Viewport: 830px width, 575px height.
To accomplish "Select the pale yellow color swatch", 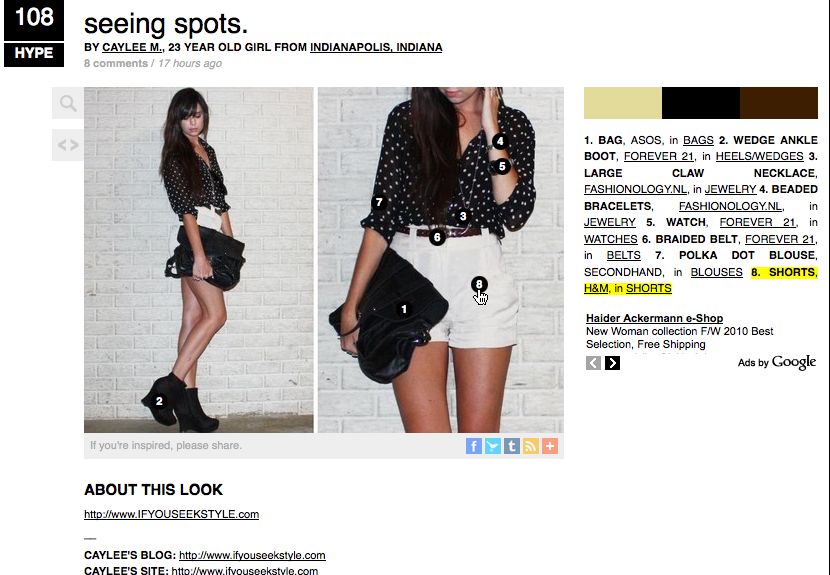I will pos(622,103).
